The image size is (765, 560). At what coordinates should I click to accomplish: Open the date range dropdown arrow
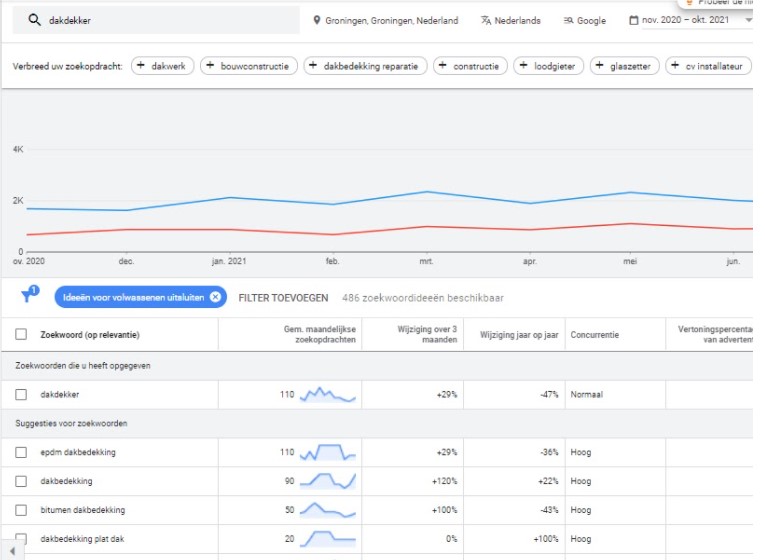click(x=748, y=20)
